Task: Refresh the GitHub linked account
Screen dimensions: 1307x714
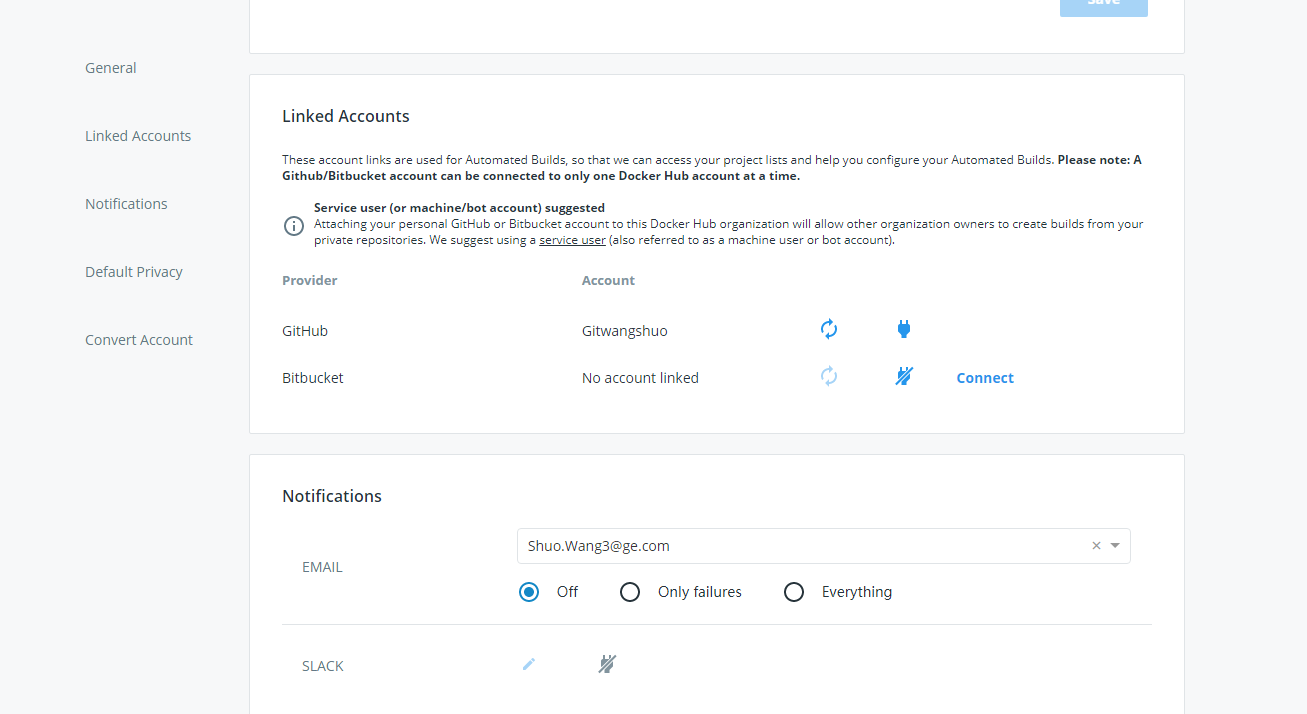Action: [829, 329]
